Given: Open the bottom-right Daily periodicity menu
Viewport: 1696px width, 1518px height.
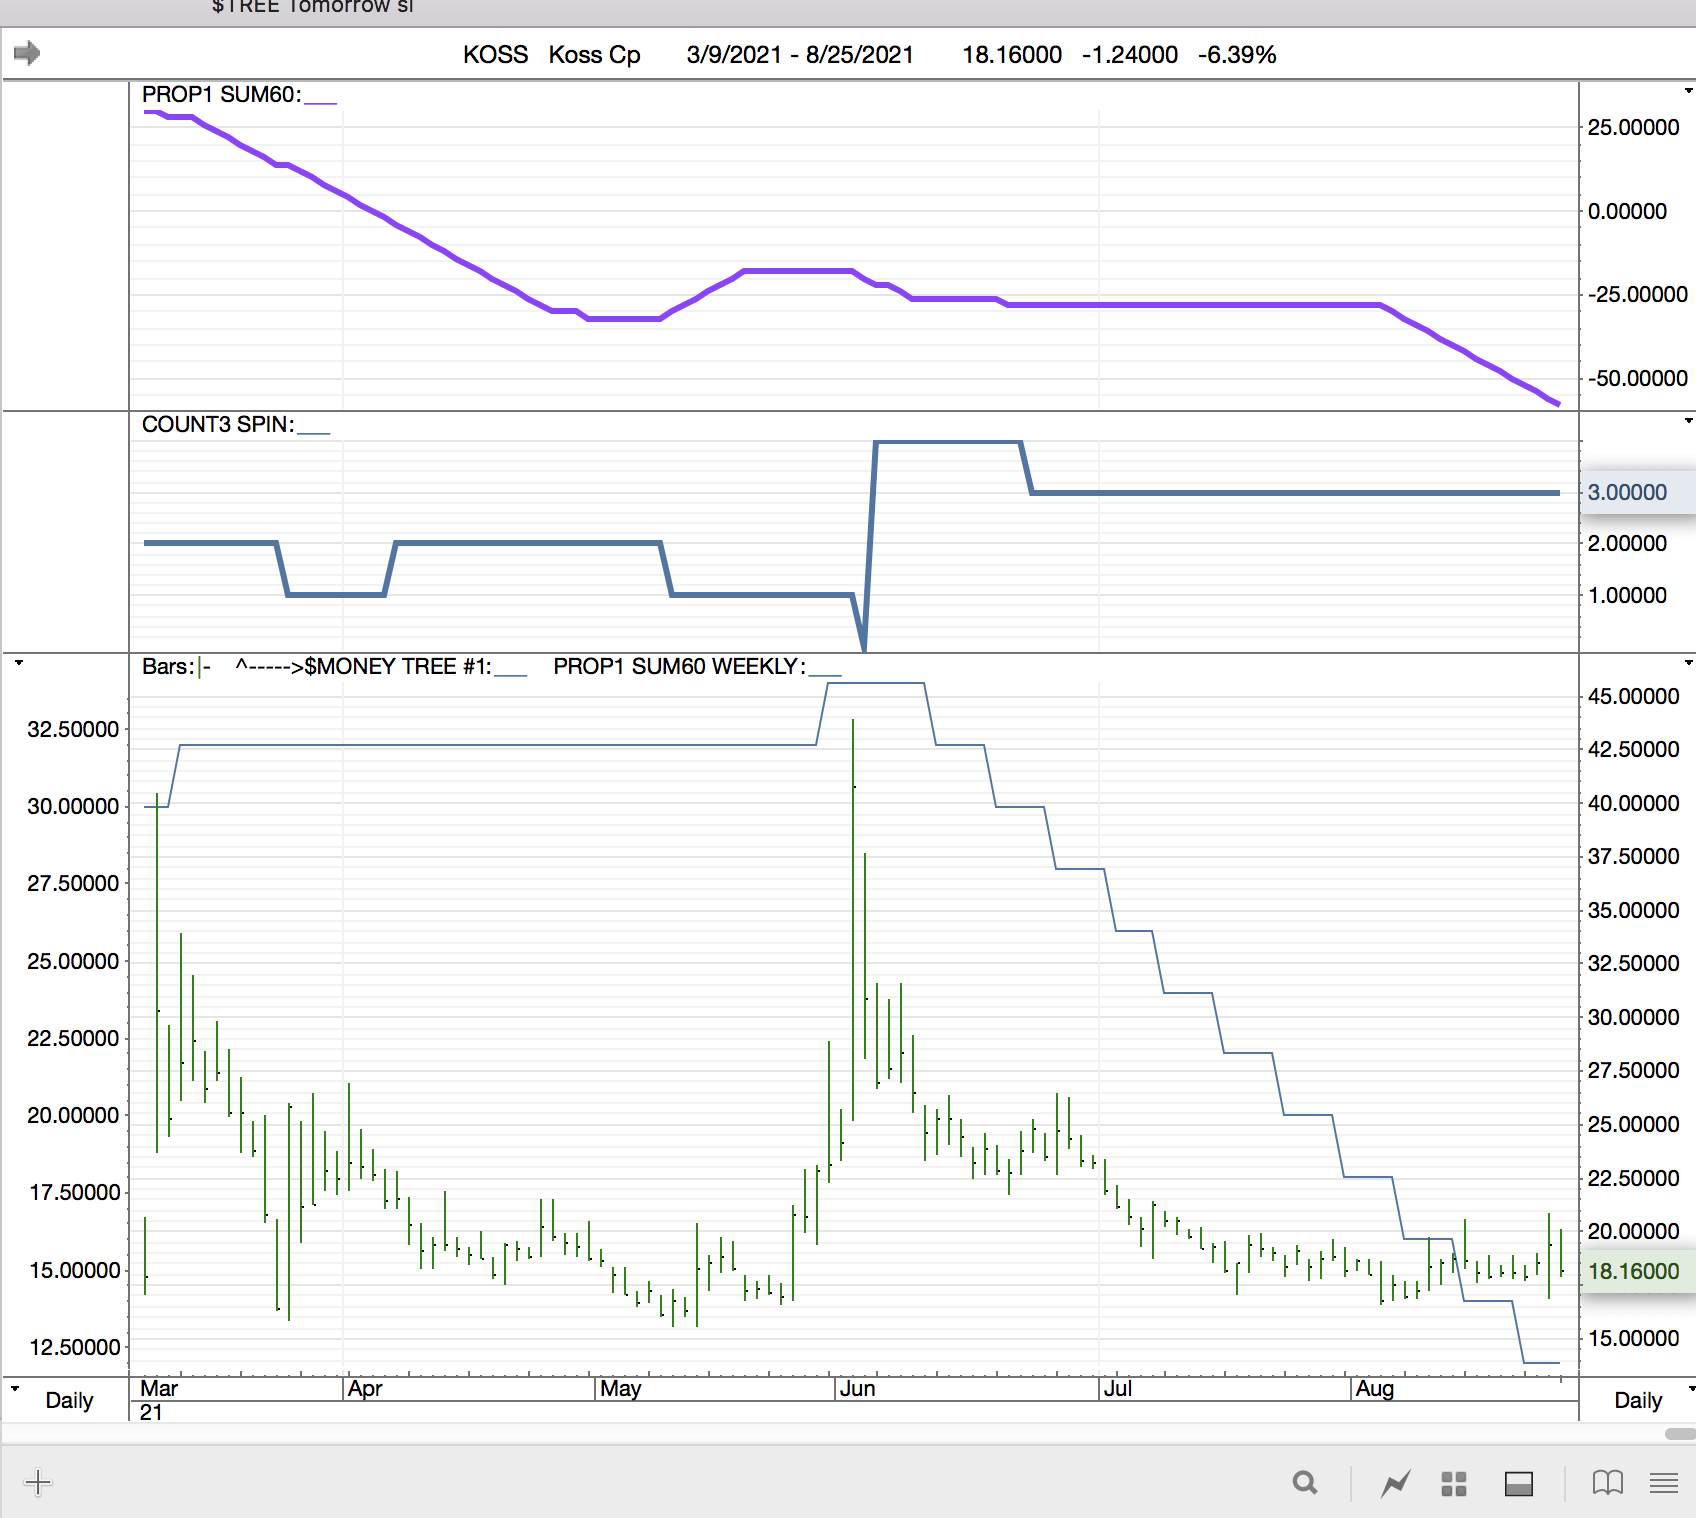Looking at the screenshot, I should tap(1690, 1389).
